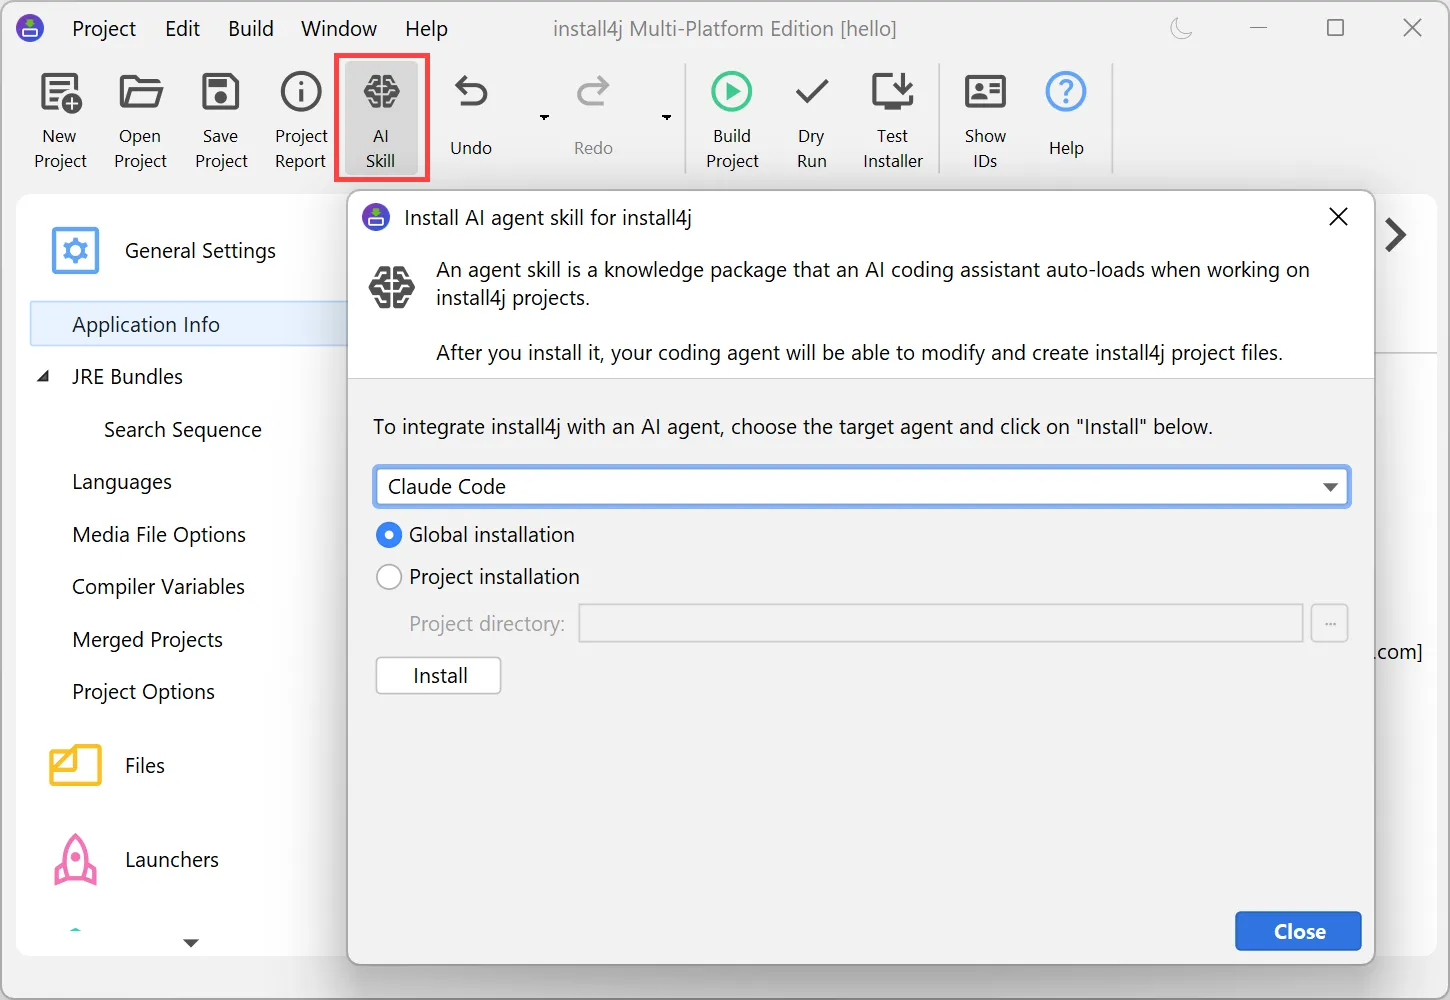Select Compiler Variables in sidebar
Image resolution: width=1450 pixels, height=1000 pixels.
pyautogui.click(x=158, y=587)
